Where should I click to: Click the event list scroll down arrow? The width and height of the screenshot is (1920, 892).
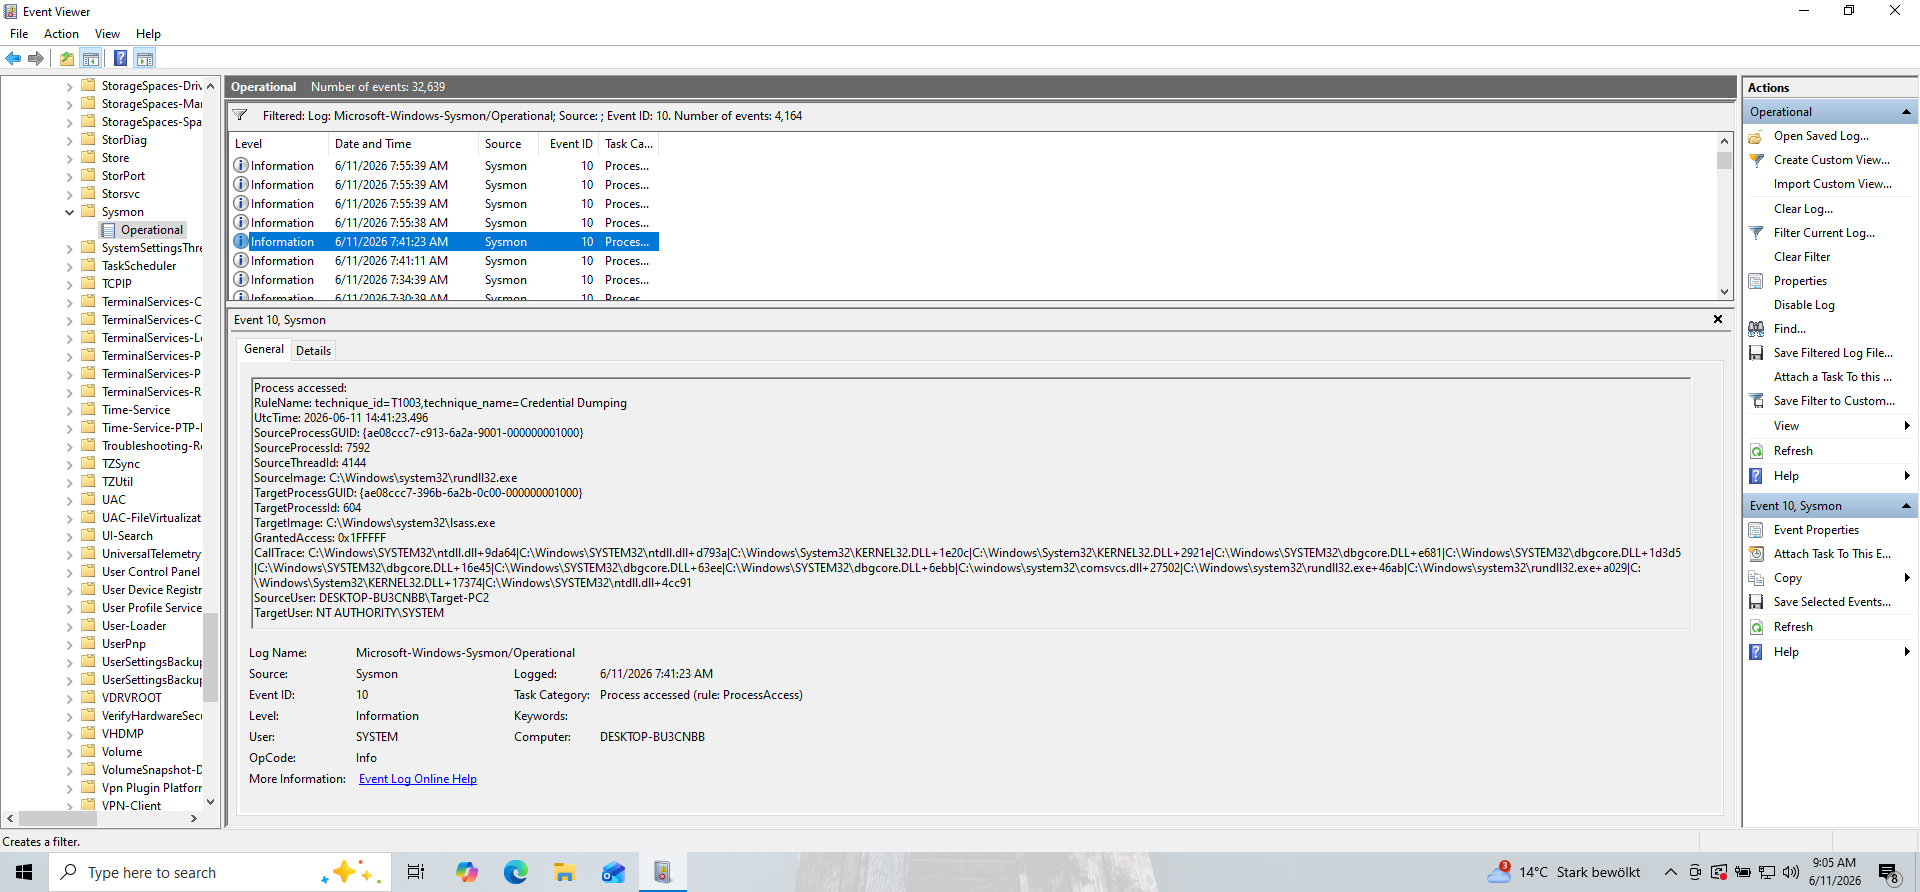pyautogui.click(x=1724, y=292)
